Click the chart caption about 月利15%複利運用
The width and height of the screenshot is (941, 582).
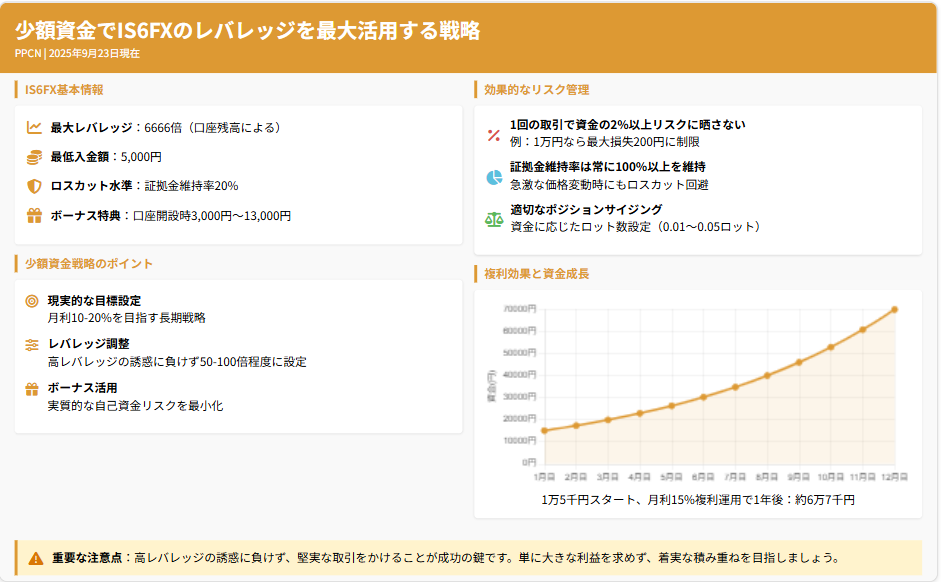(697, 499)
